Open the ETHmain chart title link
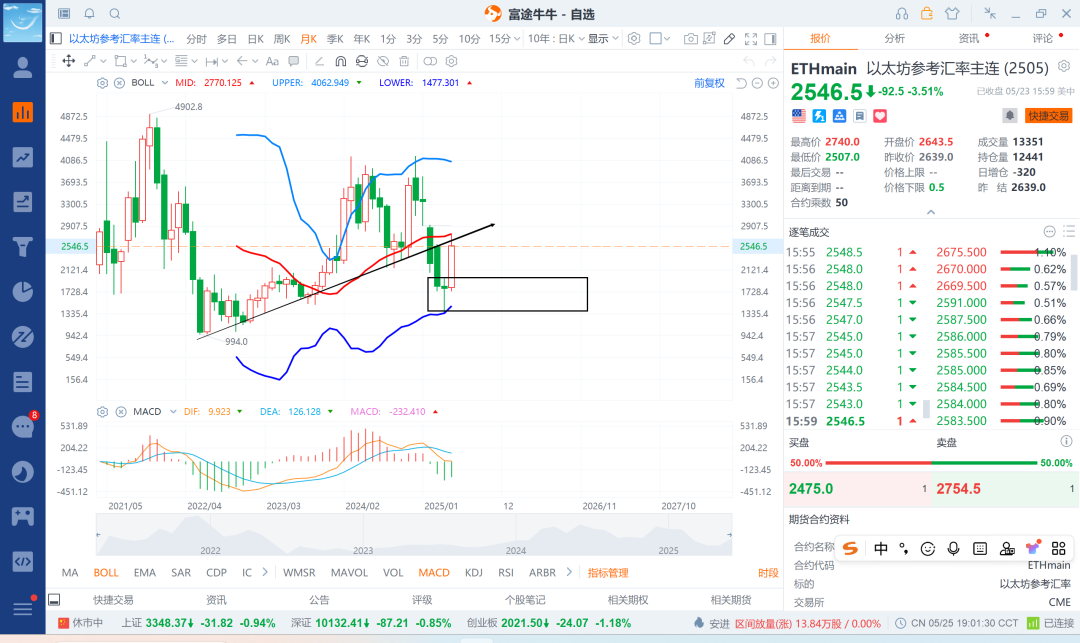The height and width of the screenshot is (643, 1080). point(121,39)
